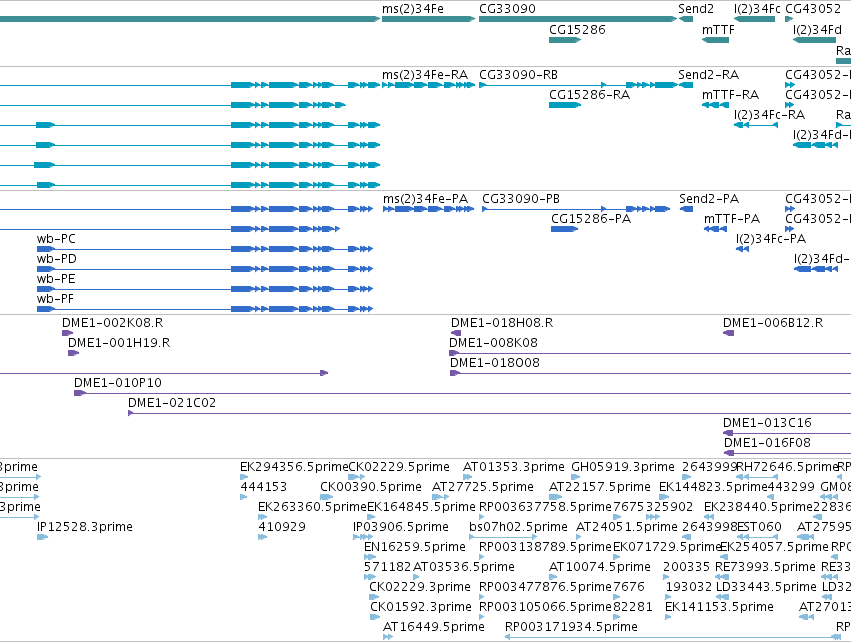This screenshot has width=851, height=642.
Task: Click the CG15286-RA transcript label
Action: (x=589, y=94)
